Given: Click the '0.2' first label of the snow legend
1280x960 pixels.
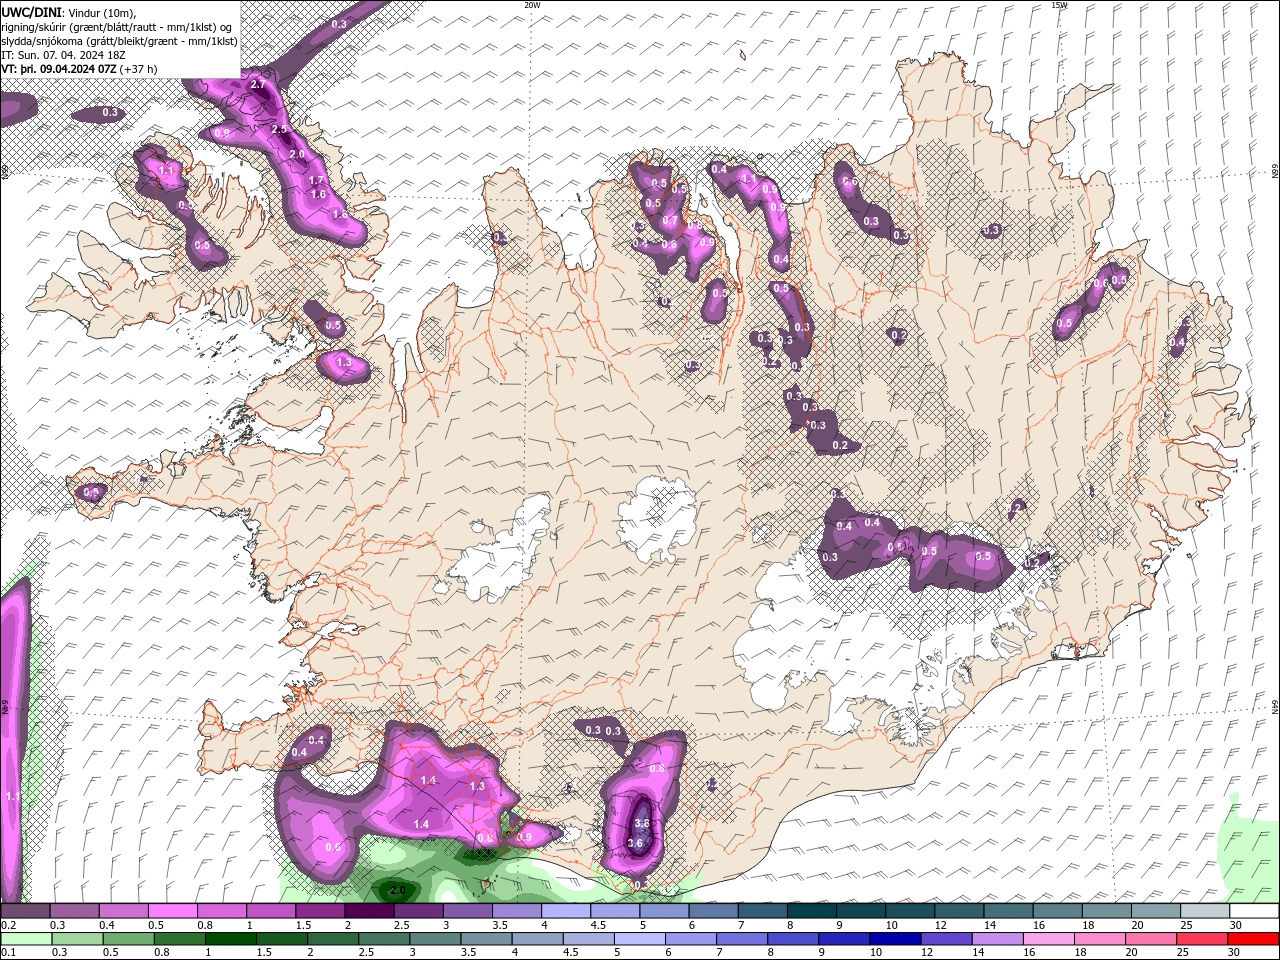Looking at the screenshot, I should 8,925.
